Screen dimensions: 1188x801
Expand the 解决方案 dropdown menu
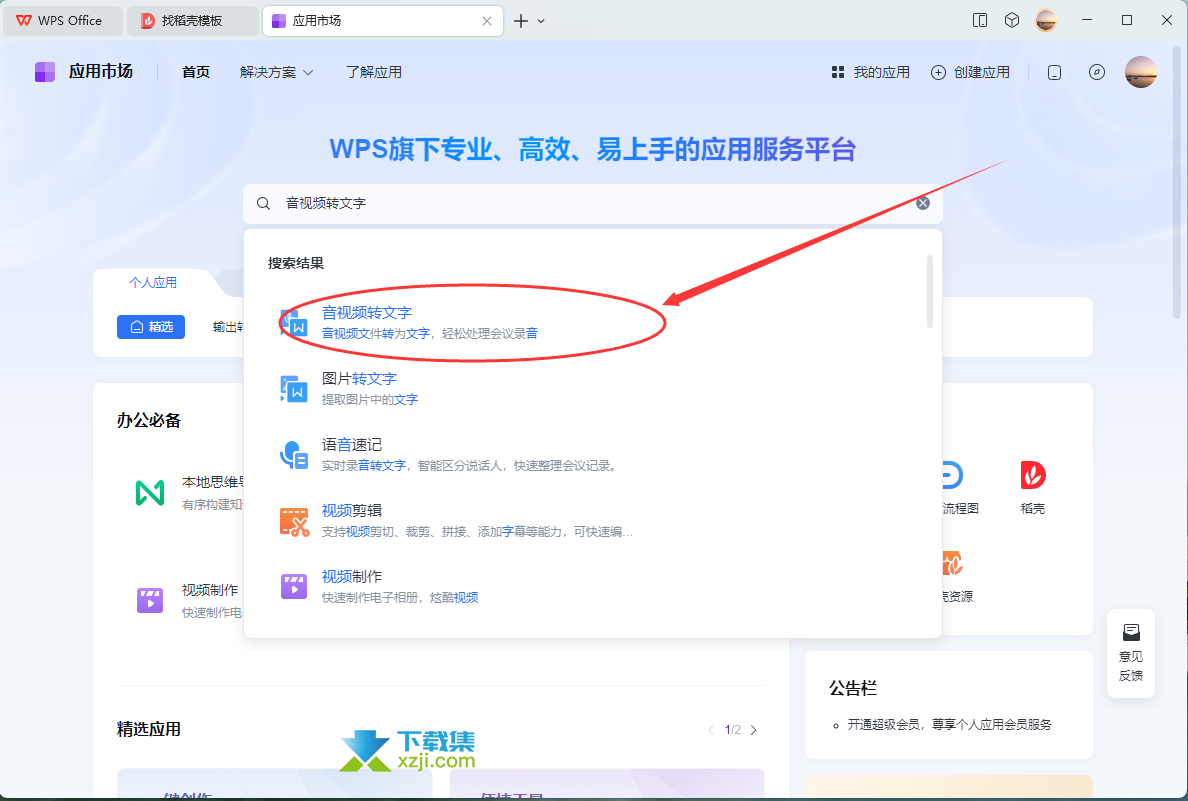pos(277,72)
